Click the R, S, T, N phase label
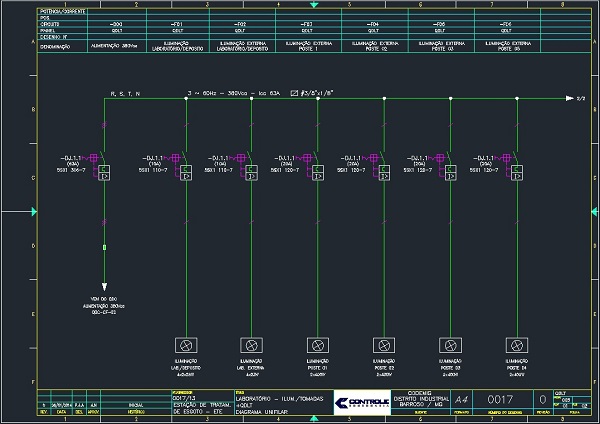600x424 pixels. point(125,93)
